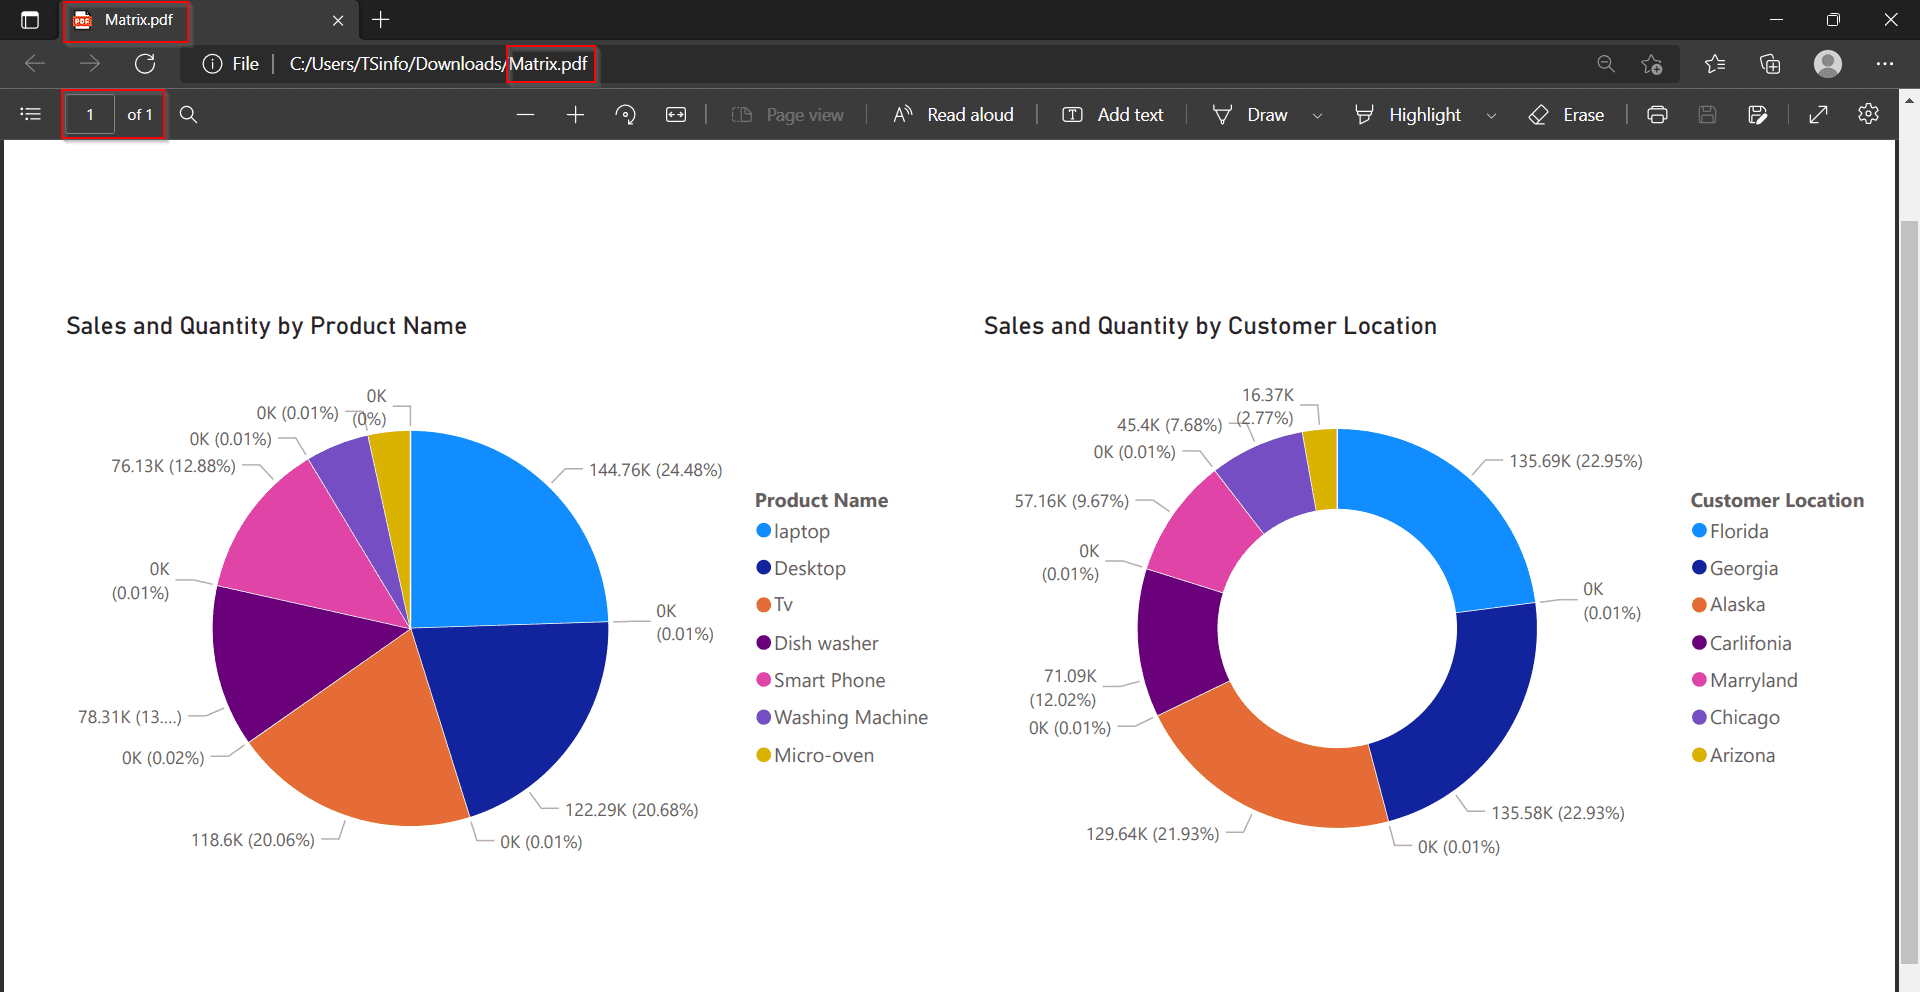Toggle fit to width view
The image size is (1920, 992).
tap(676, 115)
